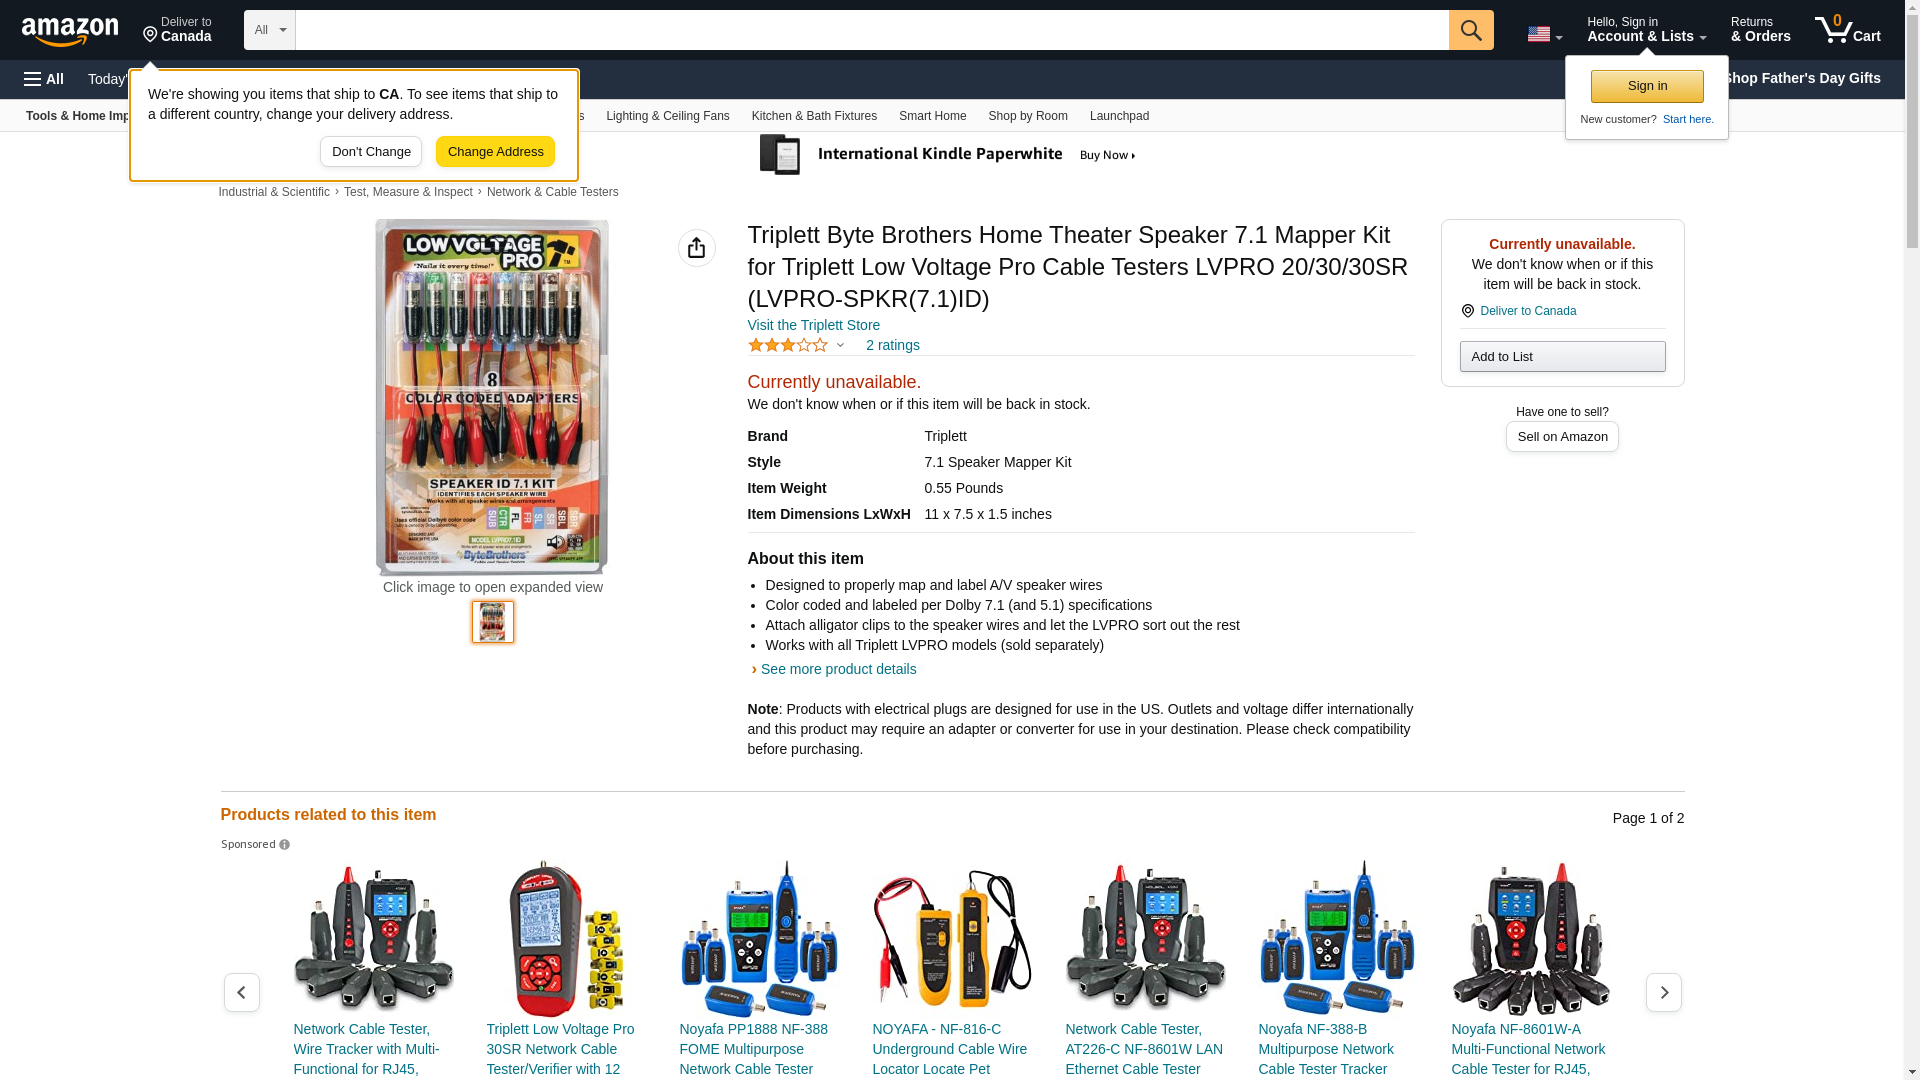Open the All hamburger menu

click(44, 79)
